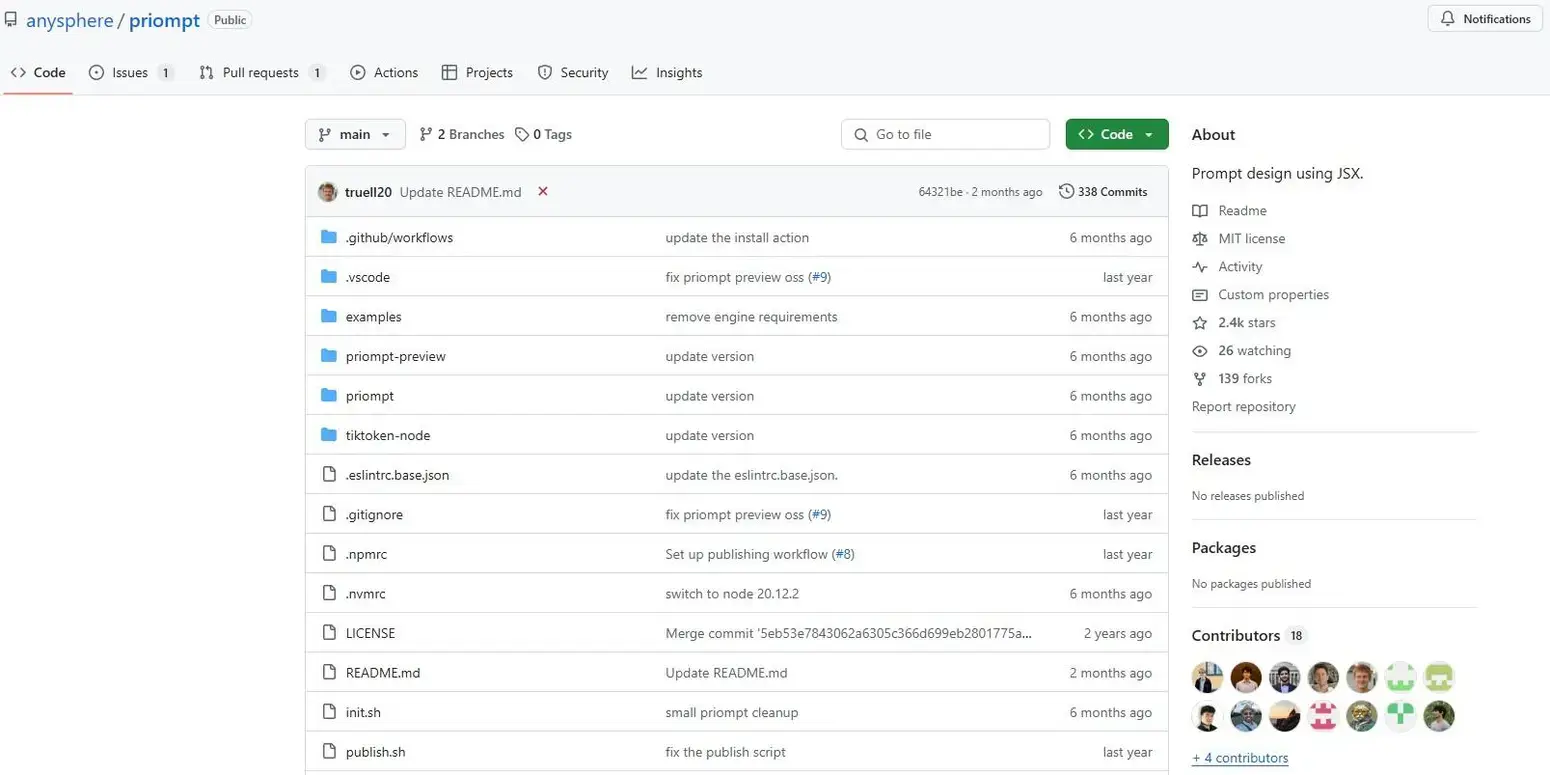This screenshot has height=775, width=1550.
Task: Open the 2 Branches link
Action: (462, 134)
